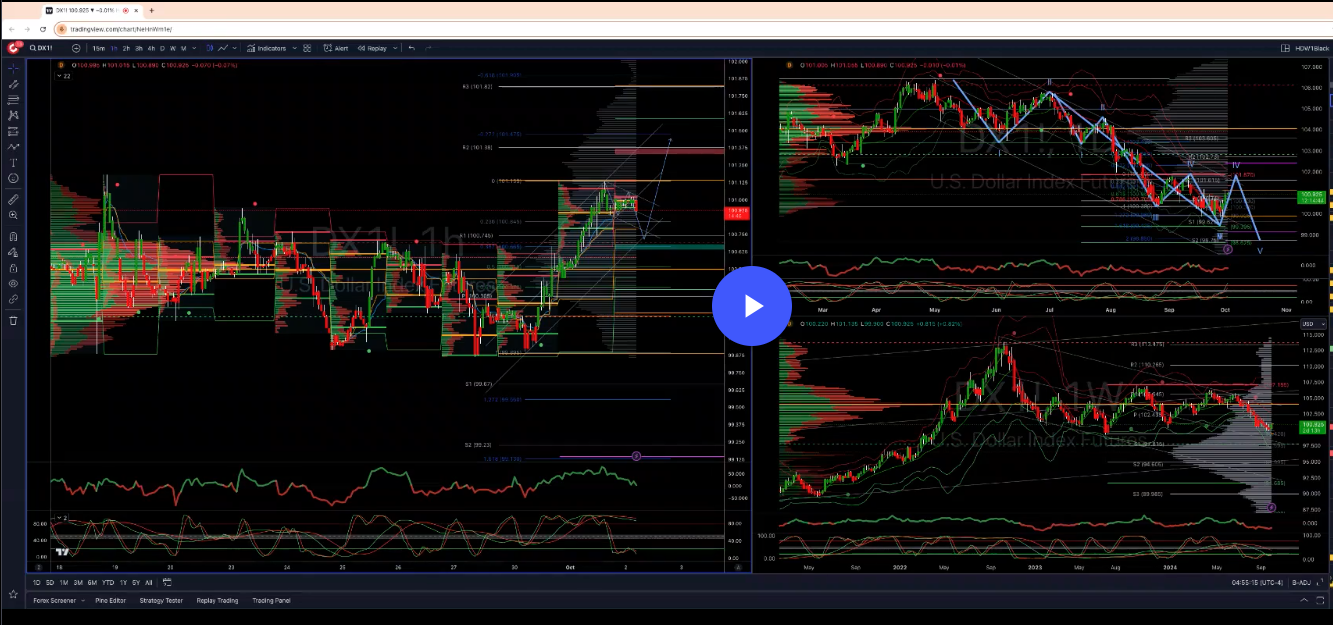Toggle stay in drawing mode

(13, 252)
